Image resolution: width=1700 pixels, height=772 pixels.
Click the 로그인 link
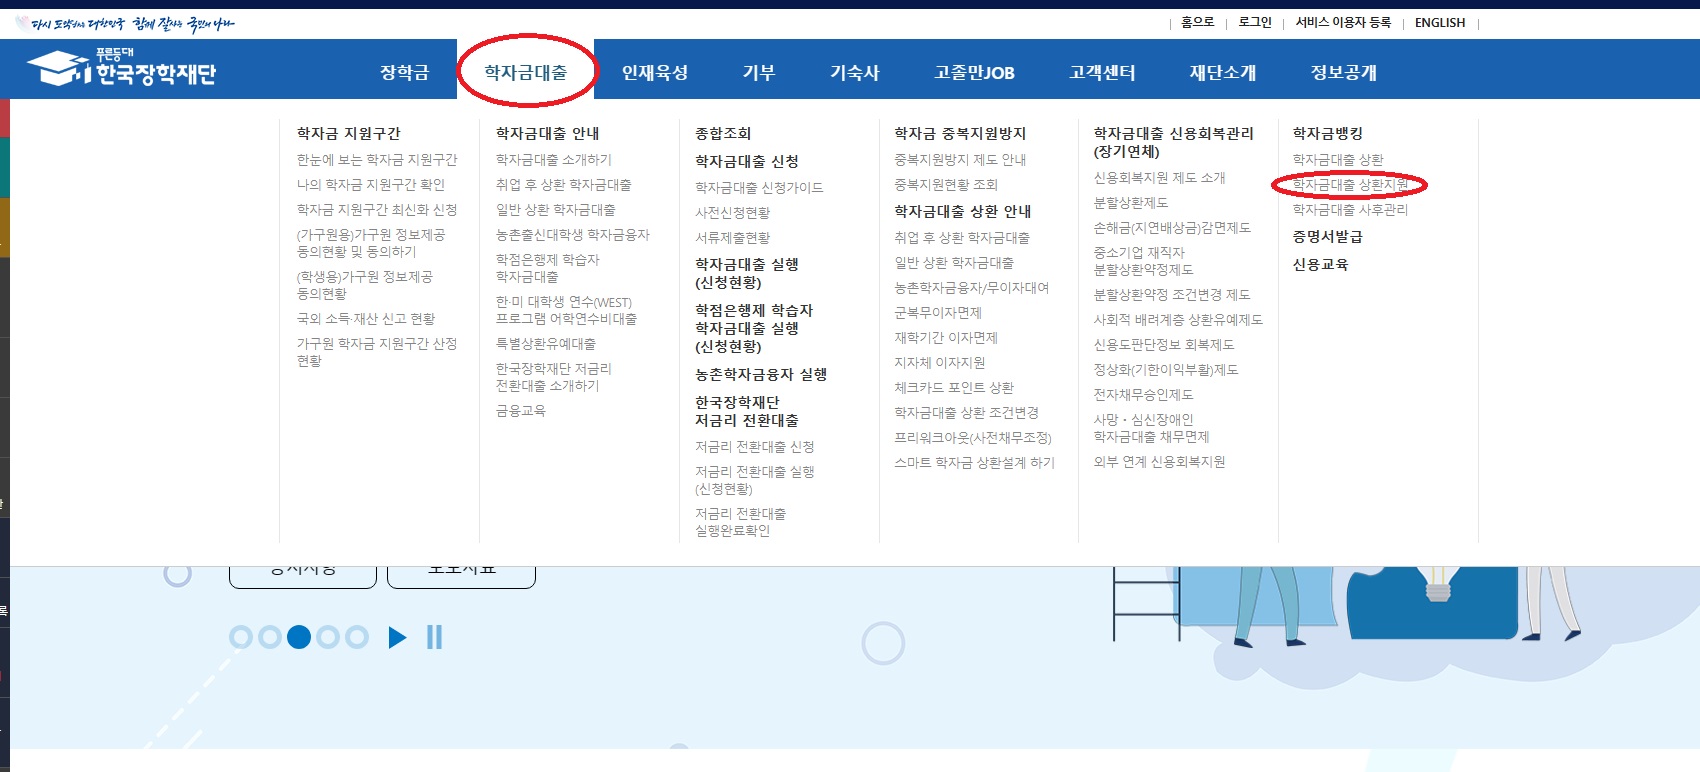1255,22
